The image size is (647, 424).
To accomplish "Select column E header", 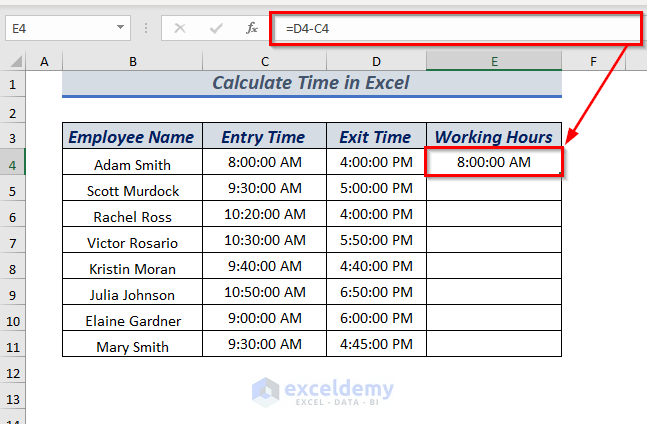I will point(494,61).
